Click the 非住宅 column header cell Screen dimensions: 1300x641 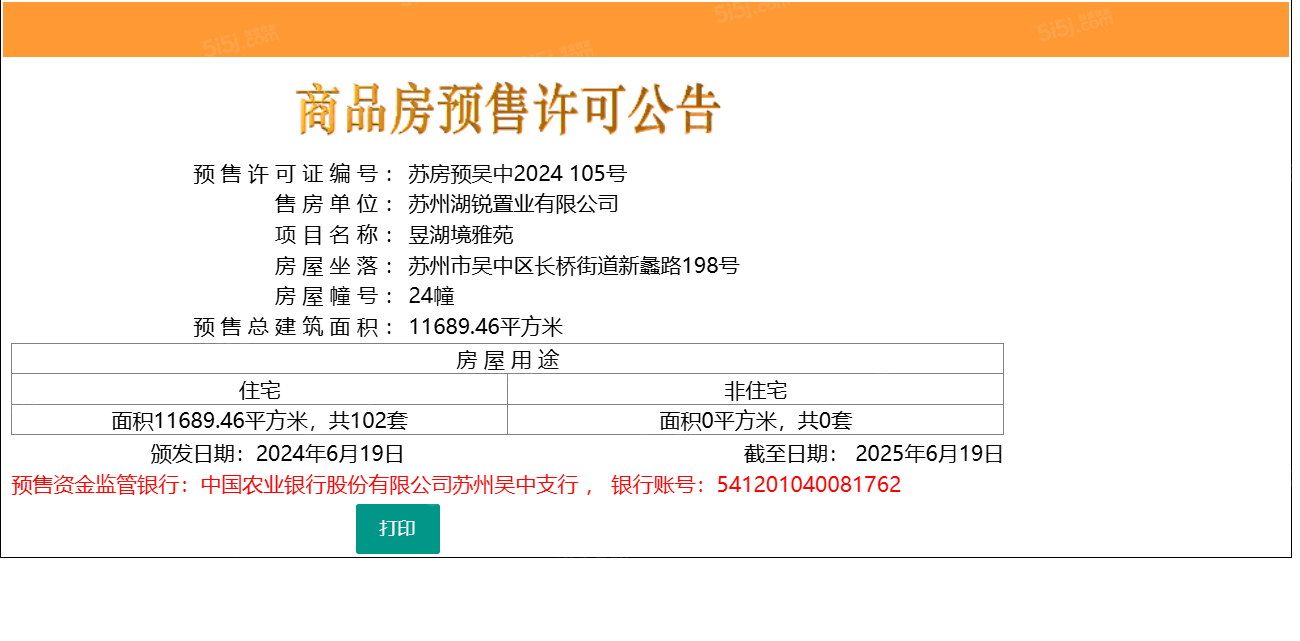tap(756, 390)
